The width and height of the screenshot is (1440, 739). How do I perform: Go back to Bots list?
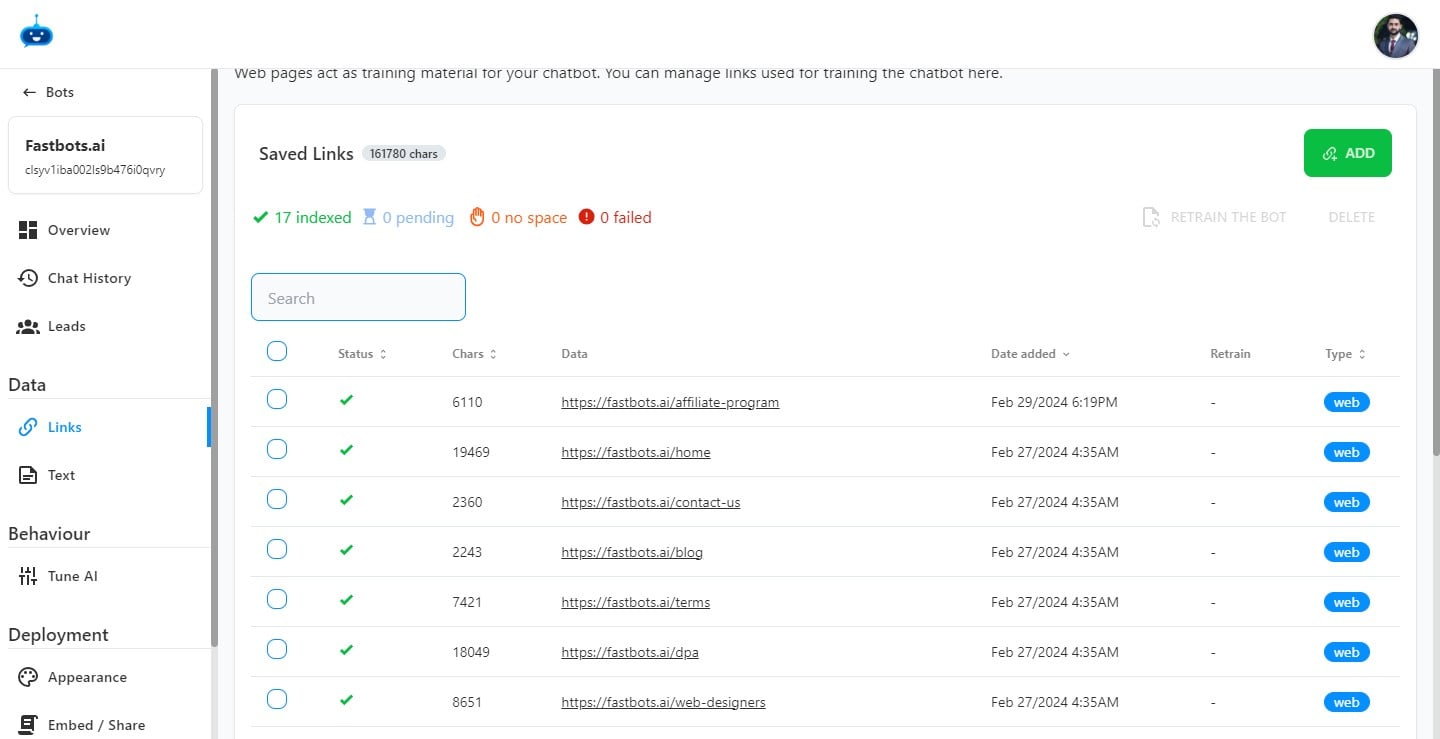pyautogui.click(x=48, y=92)
